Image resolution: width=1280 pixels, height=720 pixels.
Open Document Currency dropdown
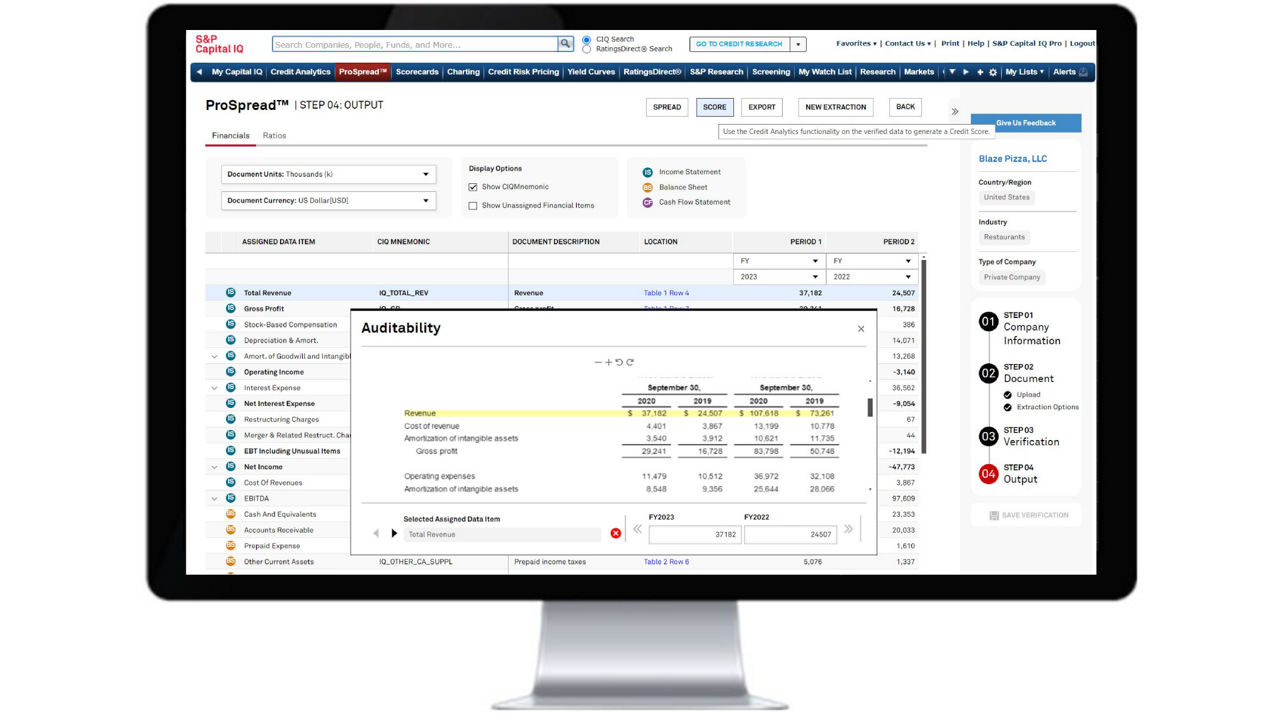(329, 200)
